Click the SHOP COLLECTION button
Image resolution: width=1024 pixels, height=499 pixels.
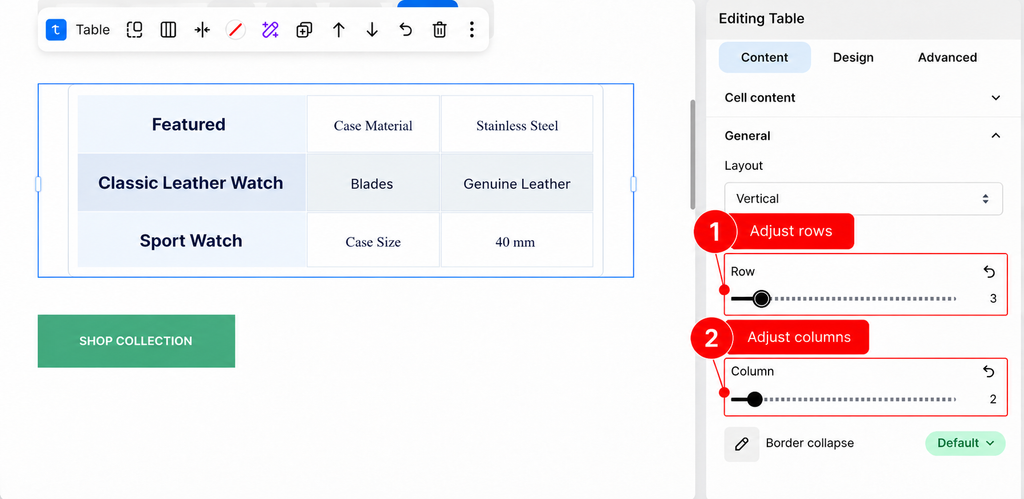(x=136, y=341)
